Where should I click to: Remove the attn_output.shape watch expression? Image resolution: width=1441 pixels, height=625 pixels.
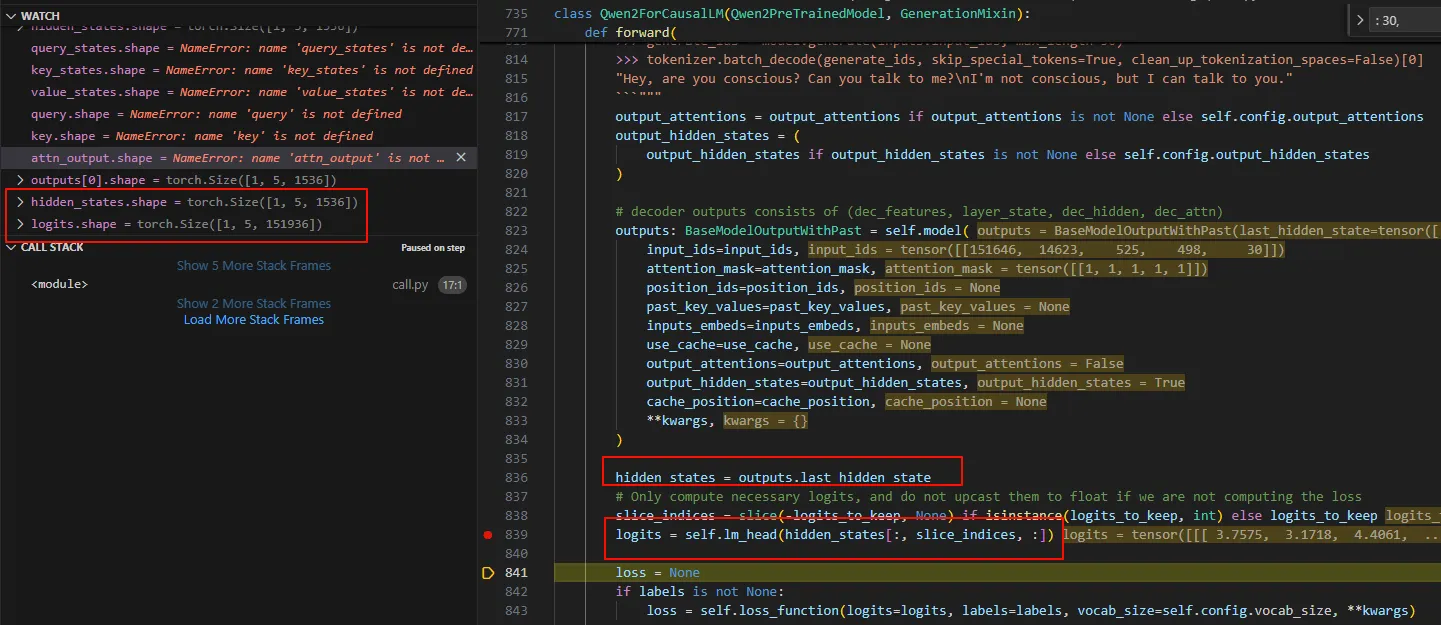coord(461,158)
